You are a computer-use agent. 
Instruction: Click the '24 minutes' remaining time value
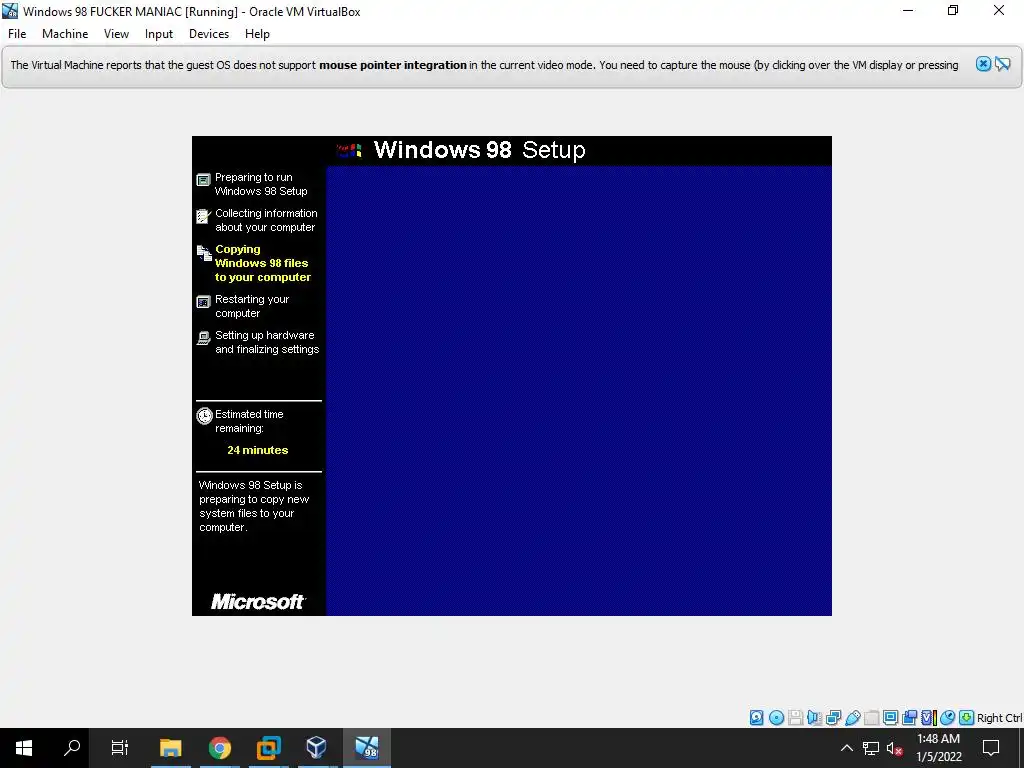click(x=257, y=450)
